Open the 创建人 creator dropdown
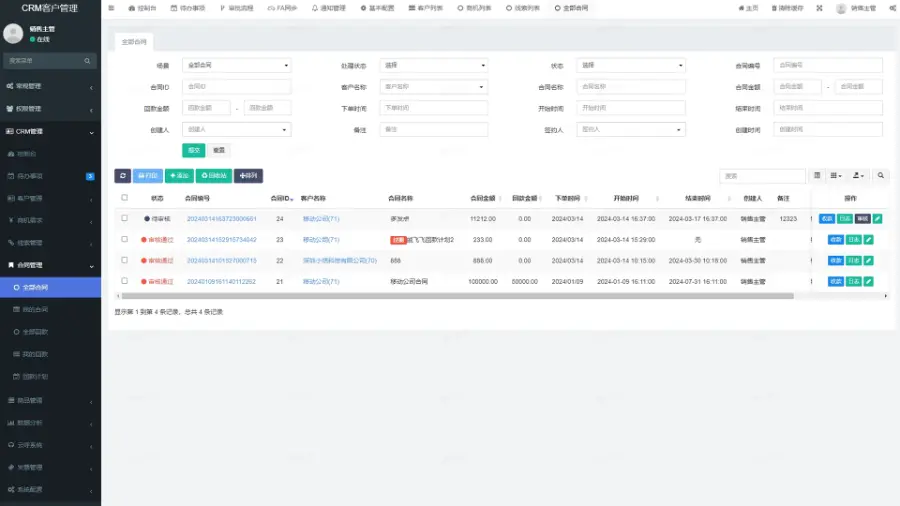Viewport: 900px width, 506px height. (x=236, y=129)
